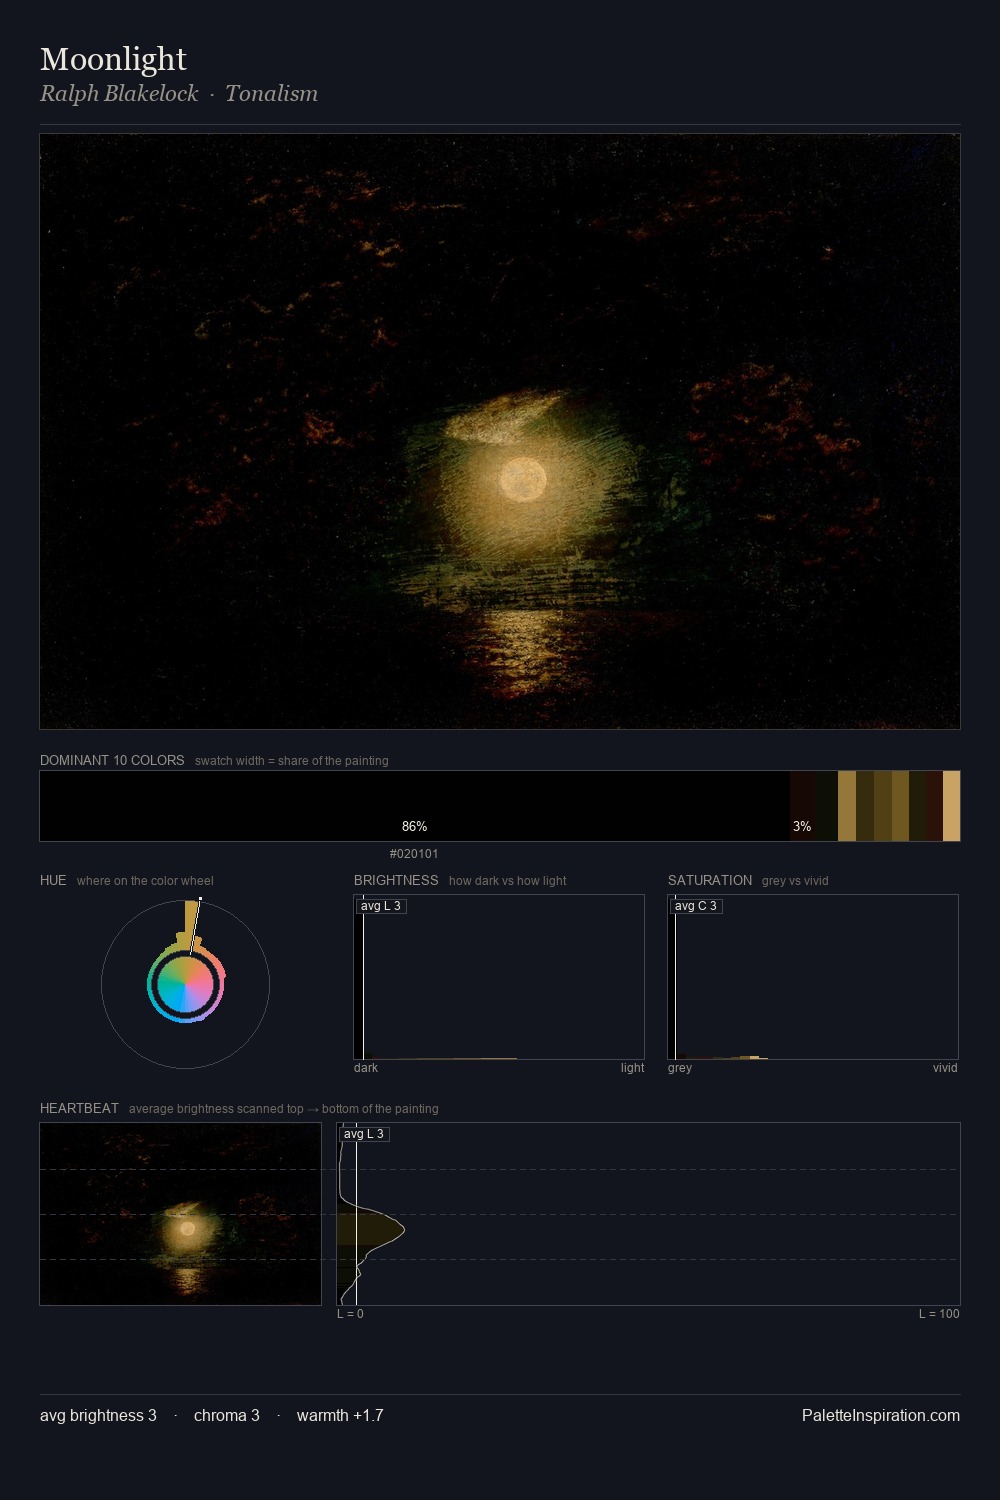Click 'grey vs vivid' caption

tap(795, 881)
